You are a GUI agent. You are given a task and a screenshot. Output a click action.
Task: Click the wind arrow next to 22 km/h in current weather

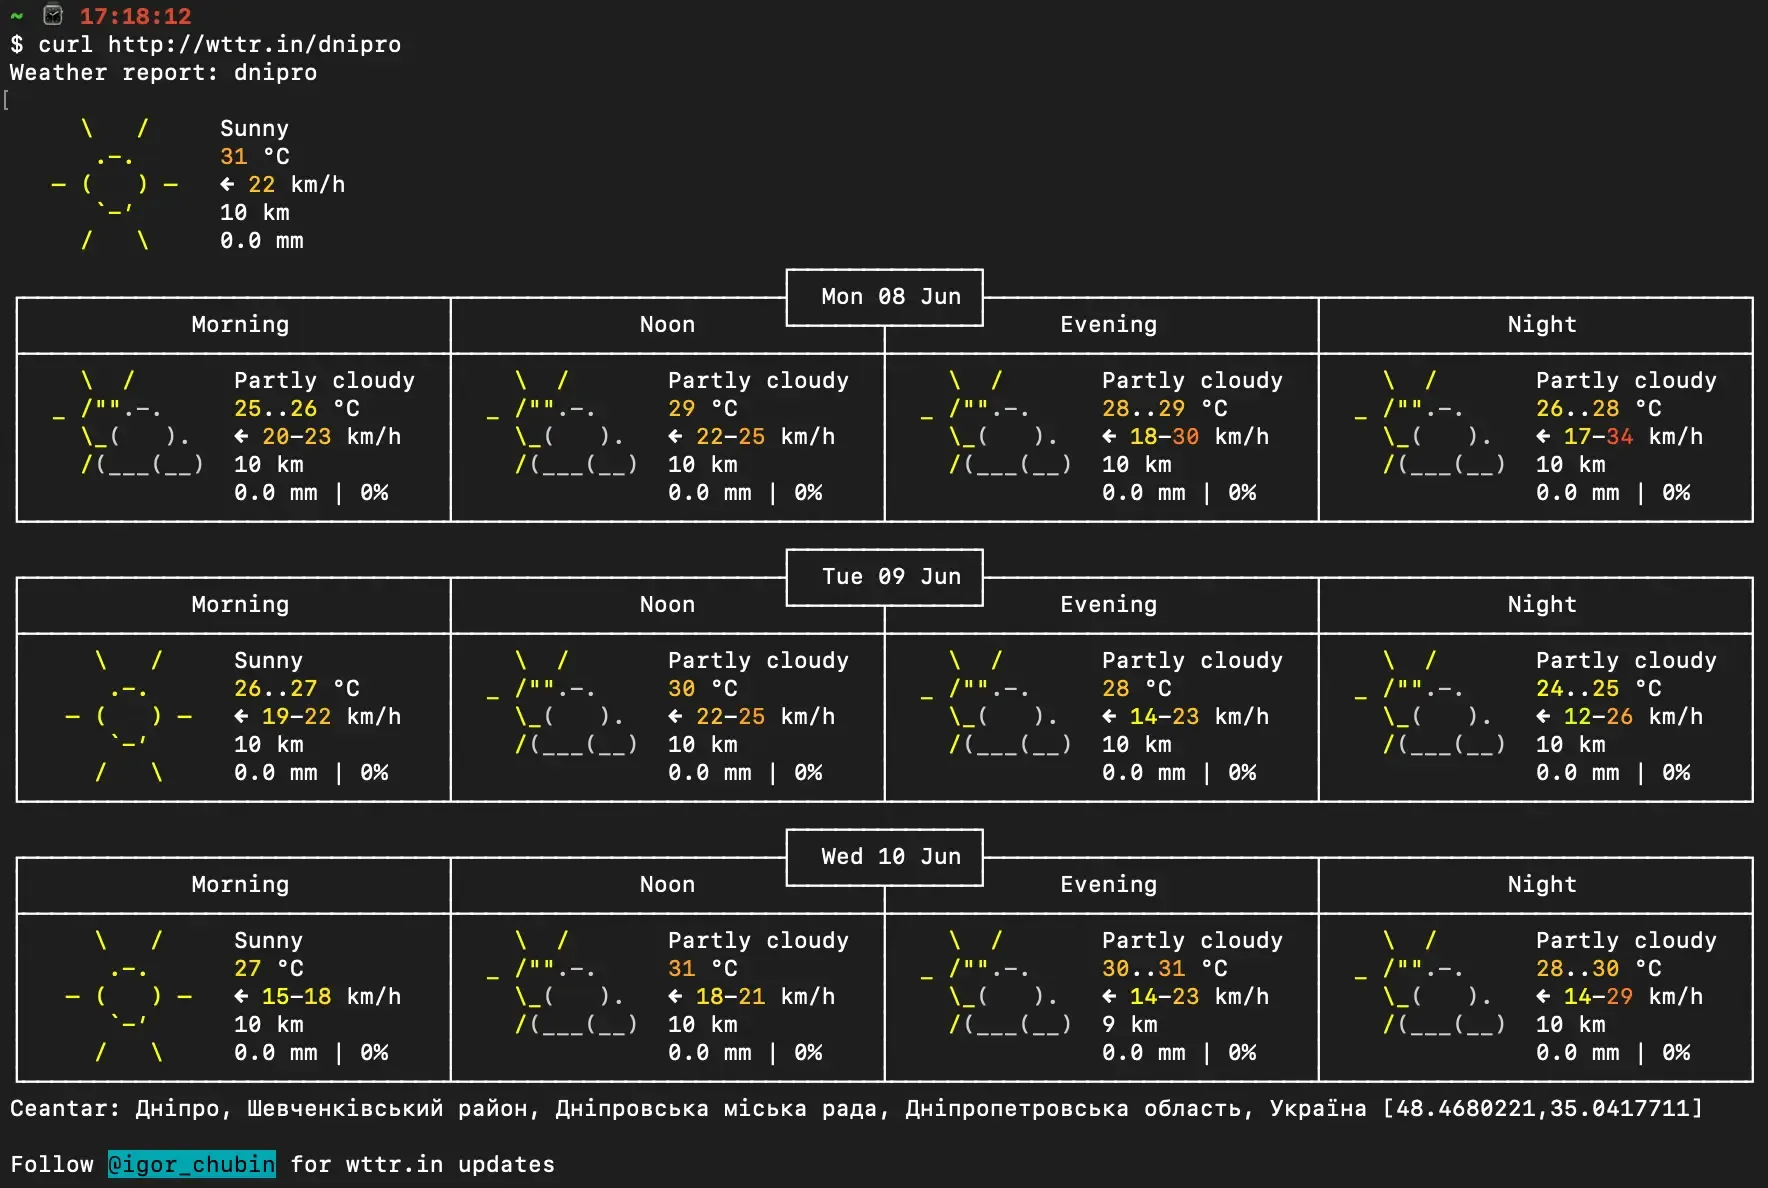point(227,185)
